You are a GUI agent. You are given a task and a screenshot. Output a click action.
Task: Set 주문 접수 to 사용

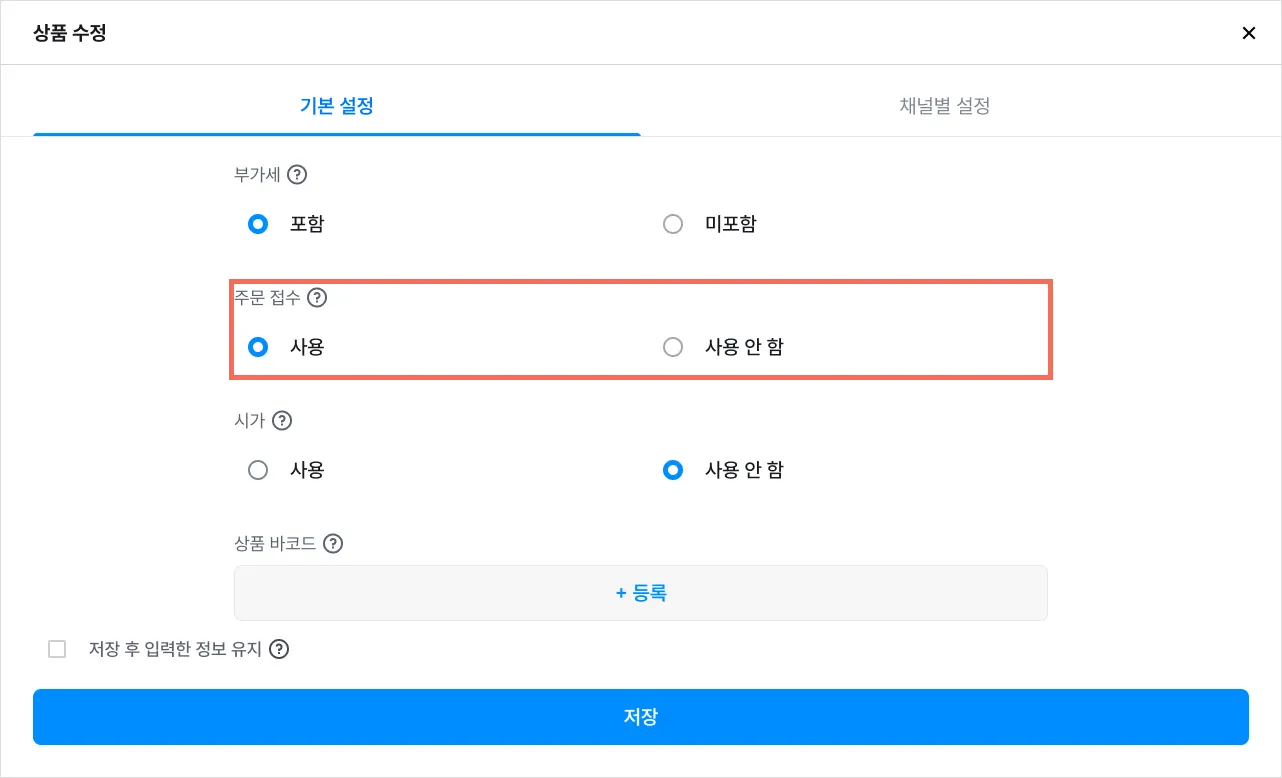(258, 347)
